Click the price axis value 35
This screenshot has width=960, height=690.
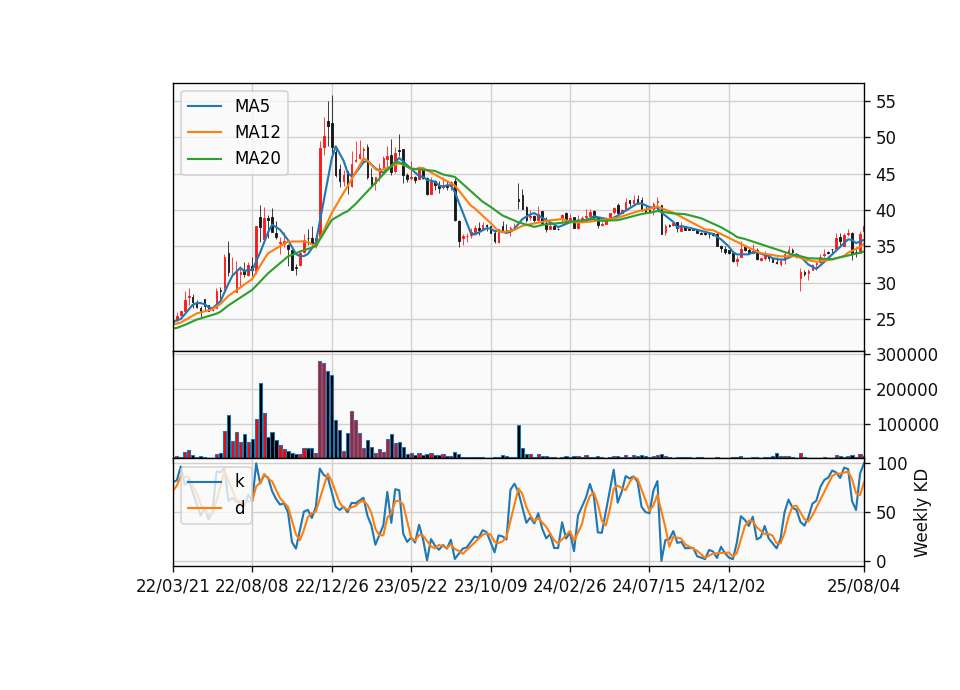click(886, 247)
